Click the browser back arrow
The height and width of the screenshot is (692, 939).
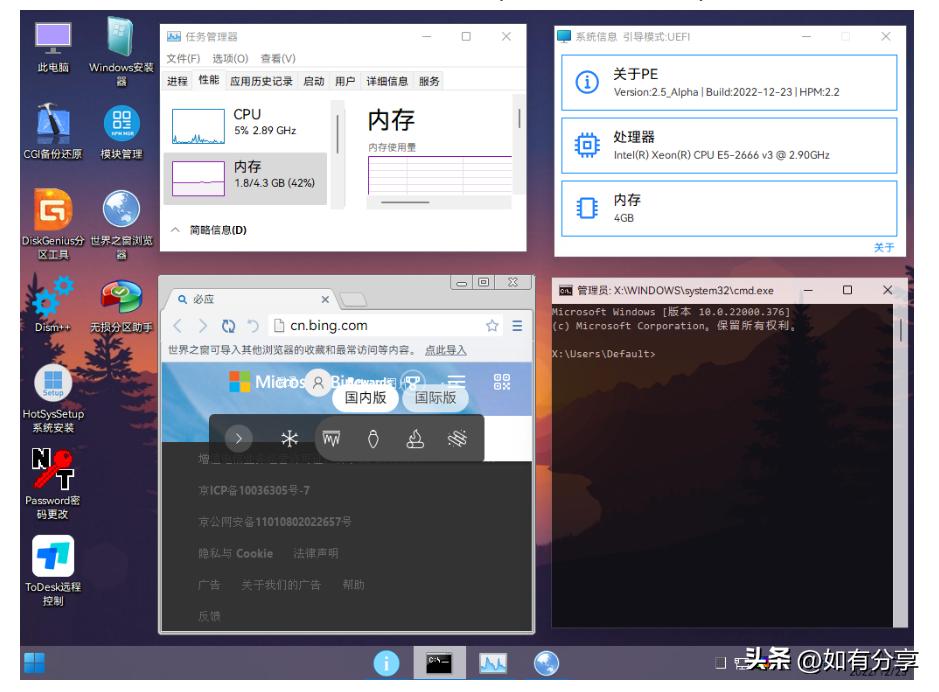click(x=177, y=326)
